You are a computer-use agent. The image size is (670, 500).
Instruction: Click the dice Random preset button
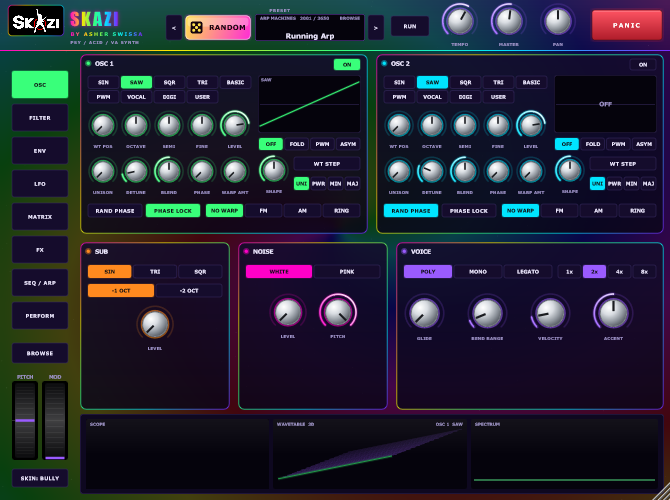coord(218,27)
